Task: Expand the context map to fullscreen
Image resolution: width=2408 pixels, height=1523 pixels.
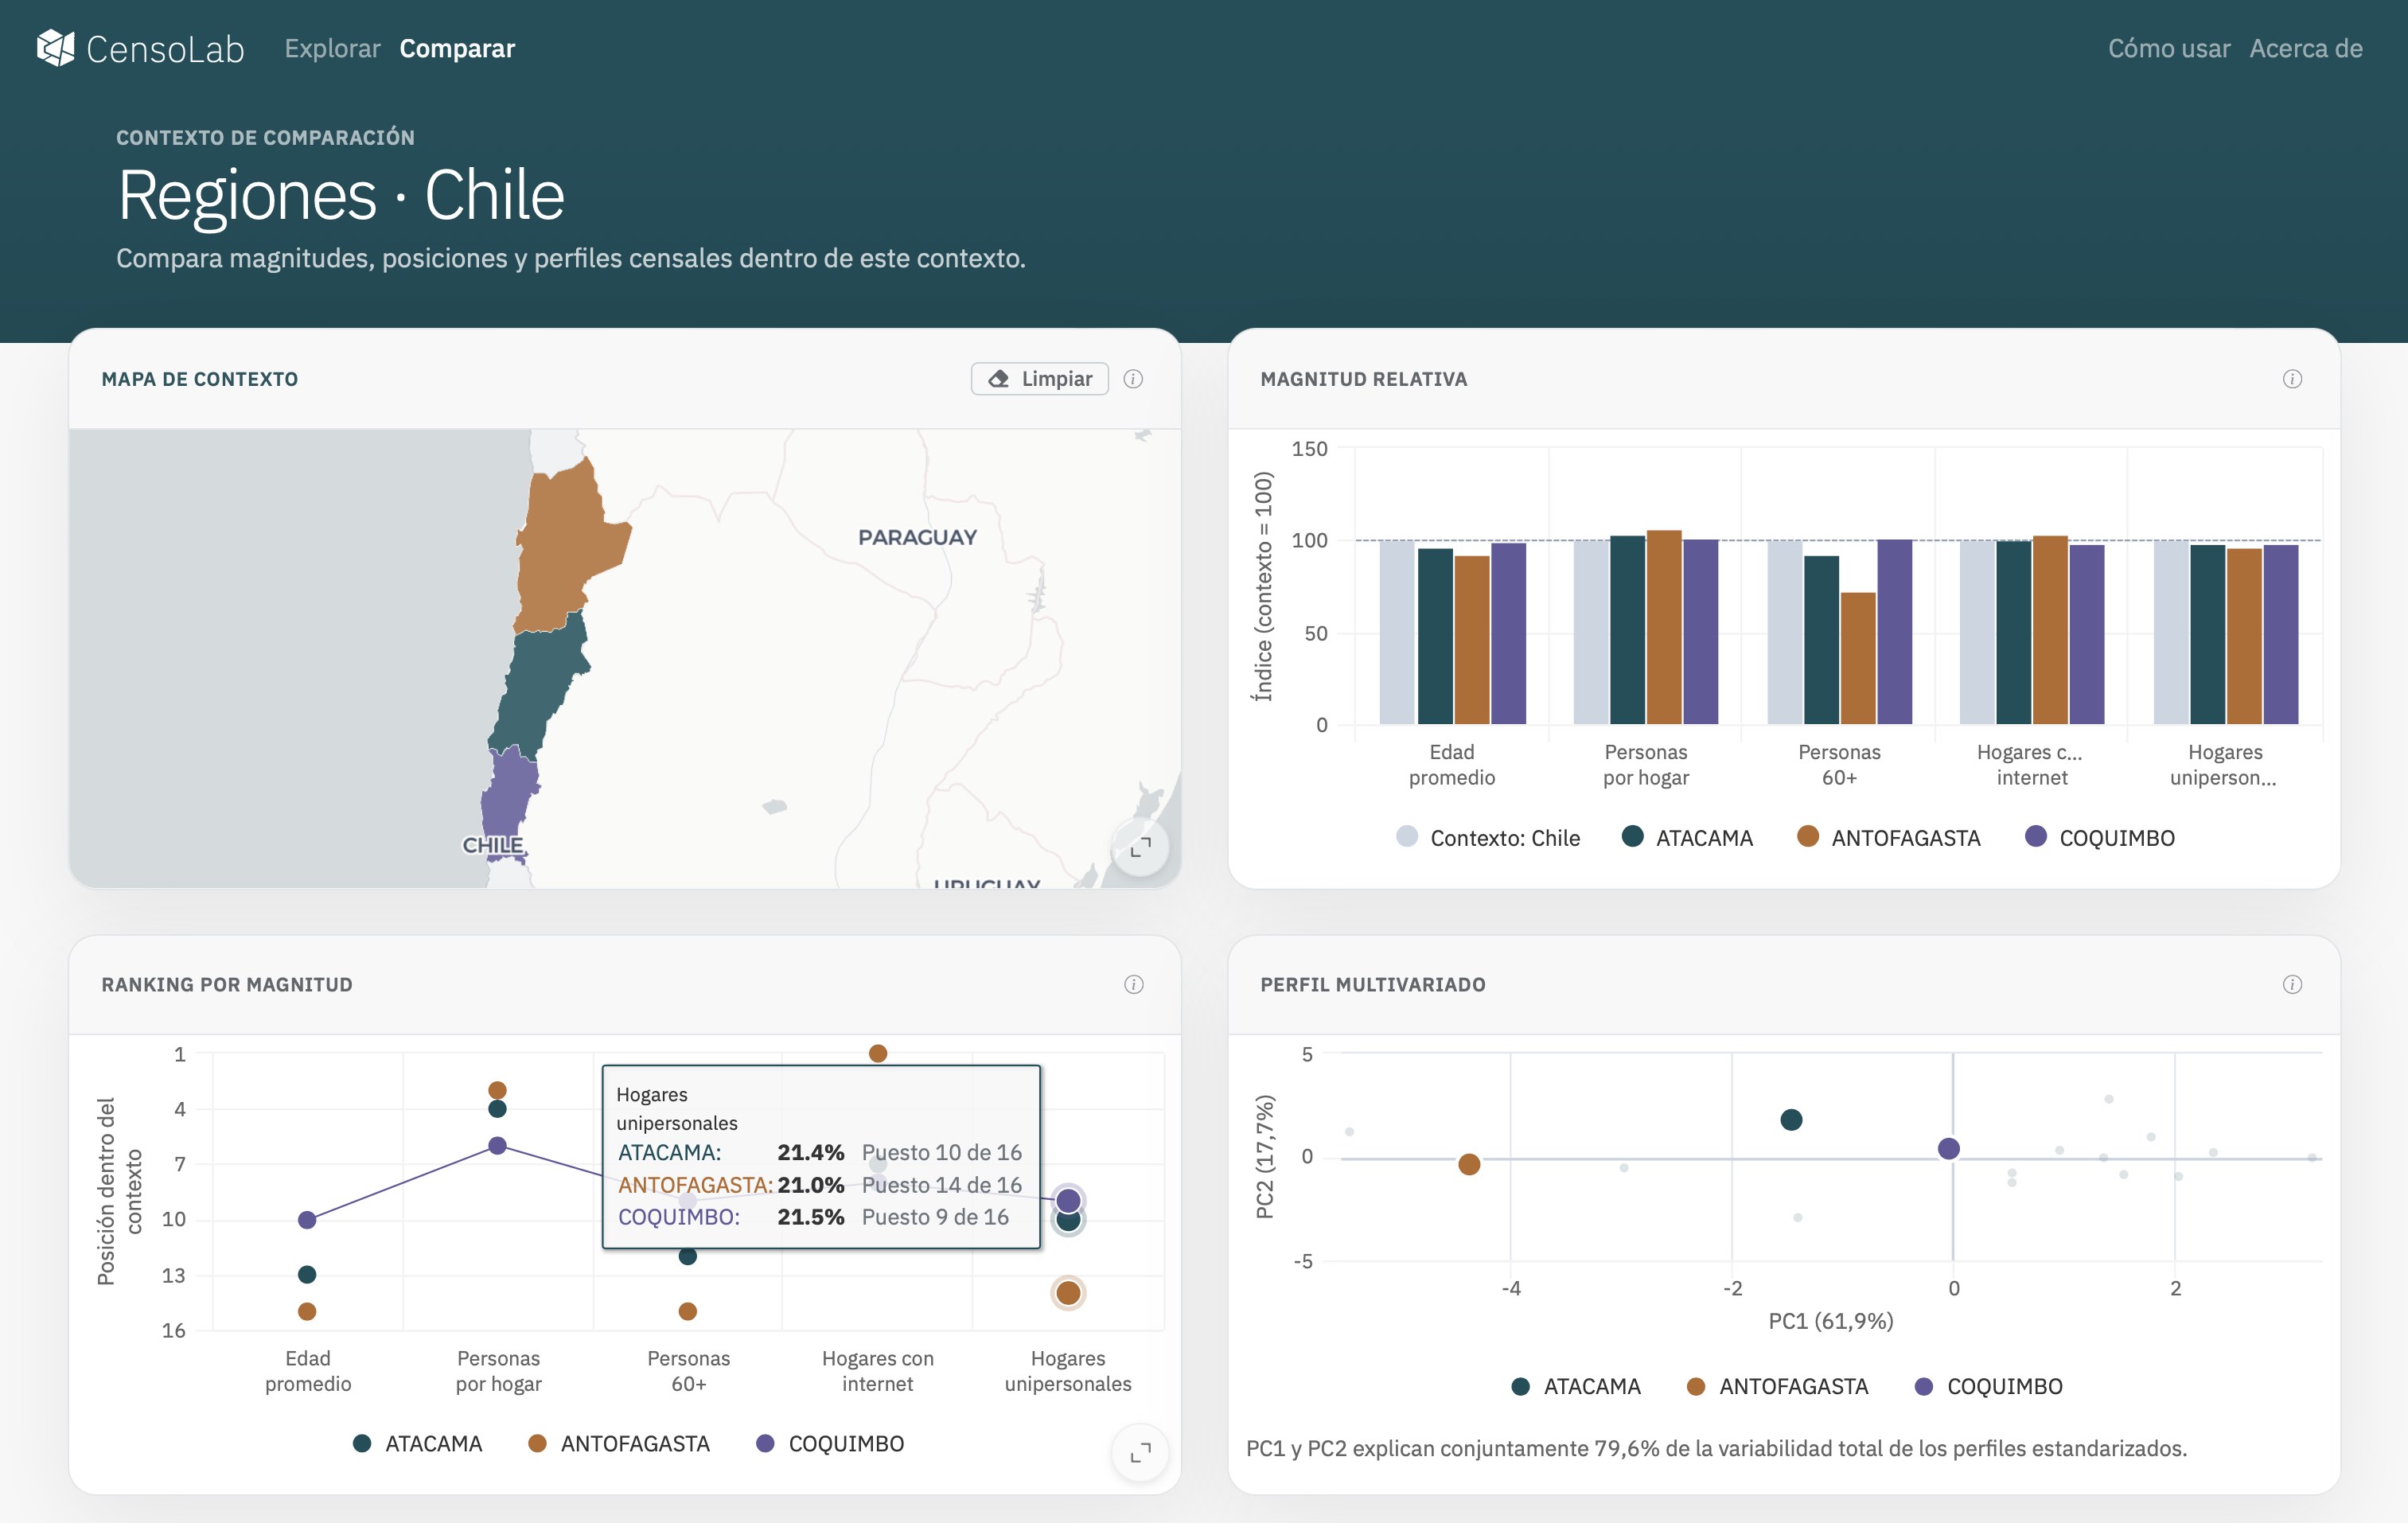Action: (x=1140, y=847)
